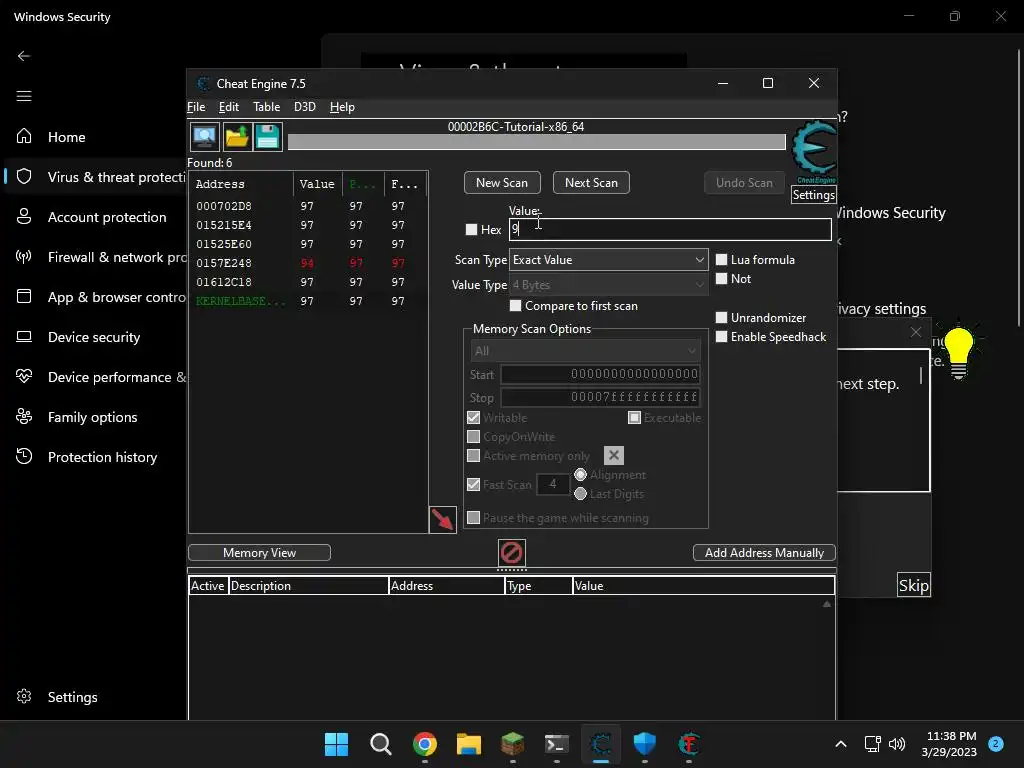The image size is (1024, 768).
Task: Select address 0157E248 row
Action: click(x=308, y=263)
